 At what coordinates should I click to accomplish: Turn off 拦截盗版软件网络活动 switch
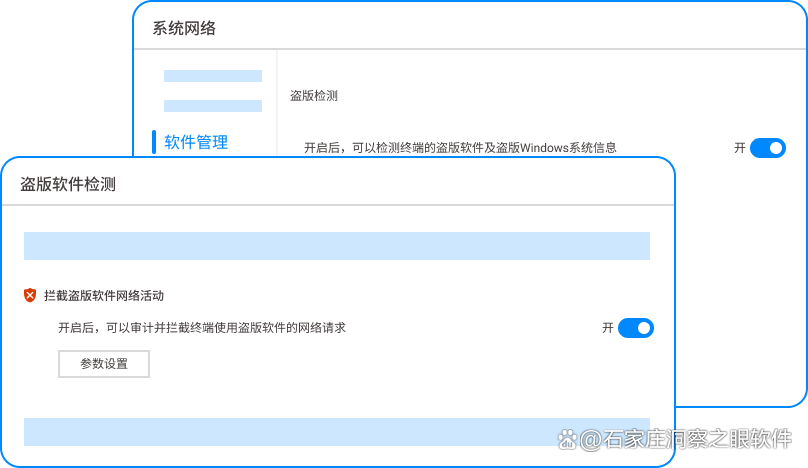point(636,328)
